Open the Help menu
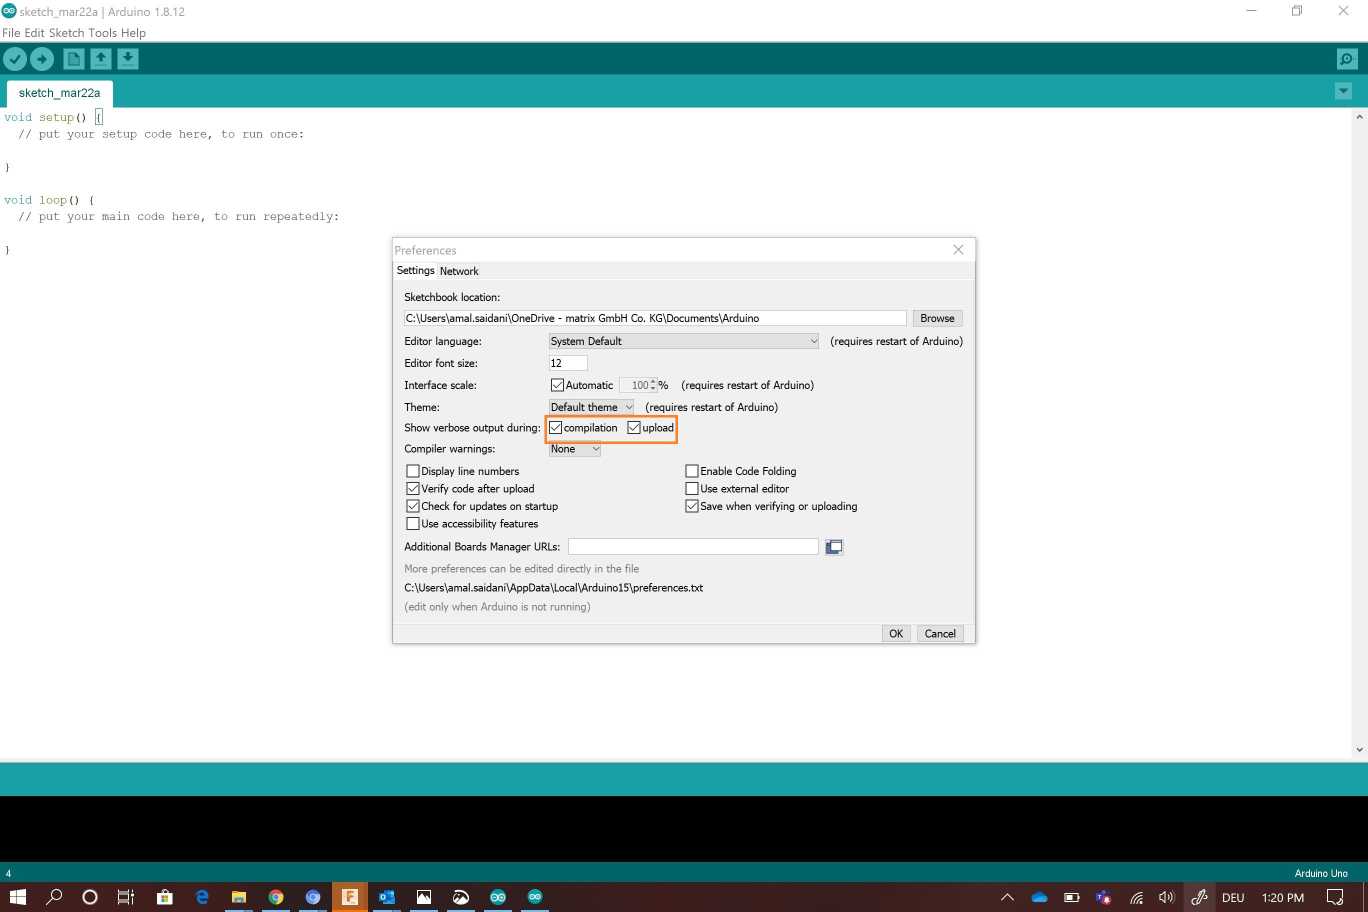The width and height of the screenshot is (1368, 912). point(134,33)
